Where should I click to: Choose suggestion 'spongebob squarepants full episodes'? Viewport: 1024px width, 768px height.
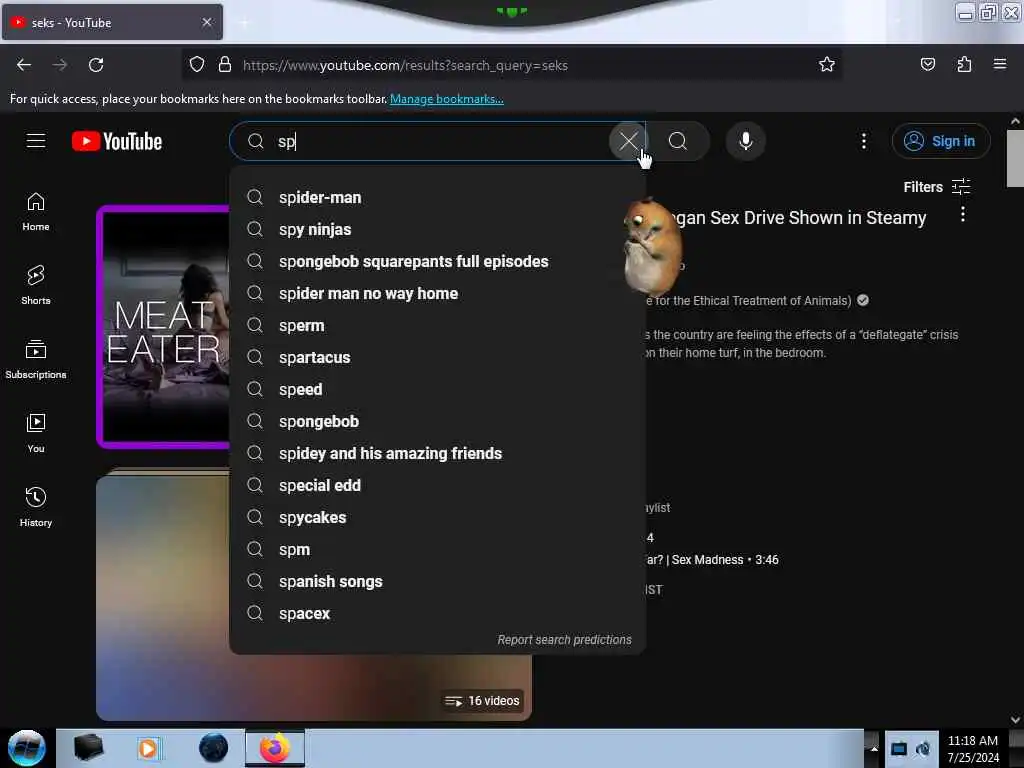437,261
